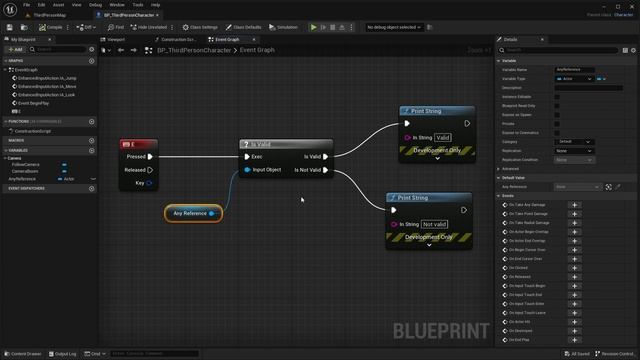Navigate back in graph history
The height and width of the screenshot is (360, 640).
pyautogui.click(x=121, y=50)
